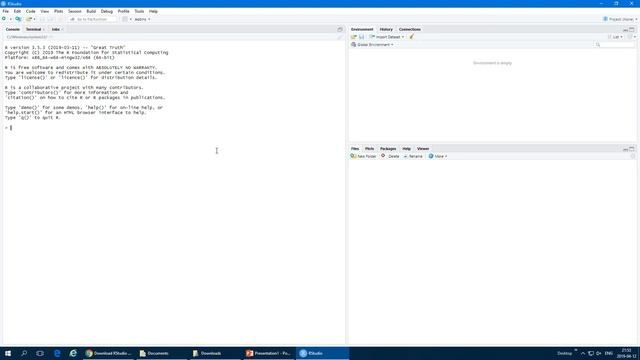Open the Build menu
Image resolution: width=640 pixels, height=360 pixels.
click(91, 11)
